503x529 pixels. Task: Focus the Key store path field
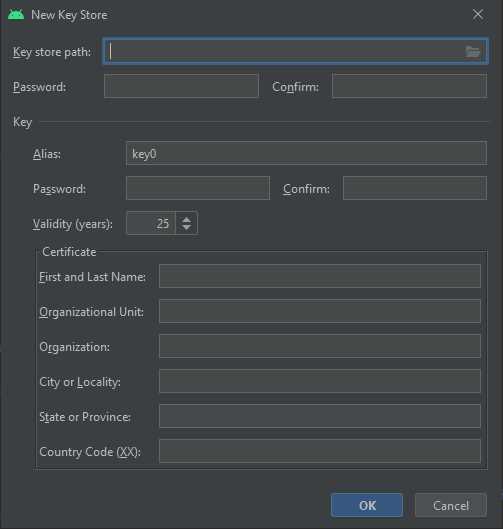(x=296, y=51)
